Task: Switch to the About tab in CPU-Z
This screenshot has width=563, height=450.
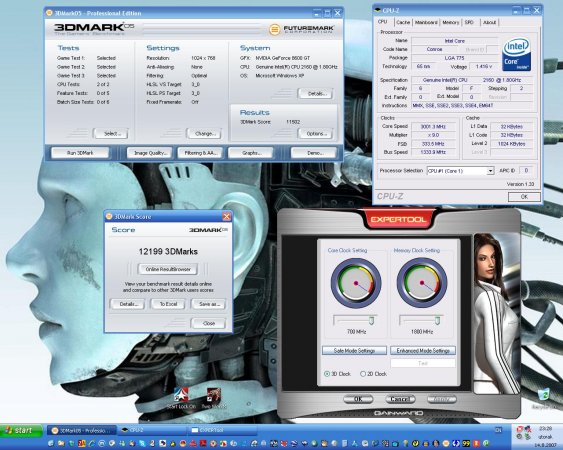Action: pyautogui.click(x=489, y=22)
